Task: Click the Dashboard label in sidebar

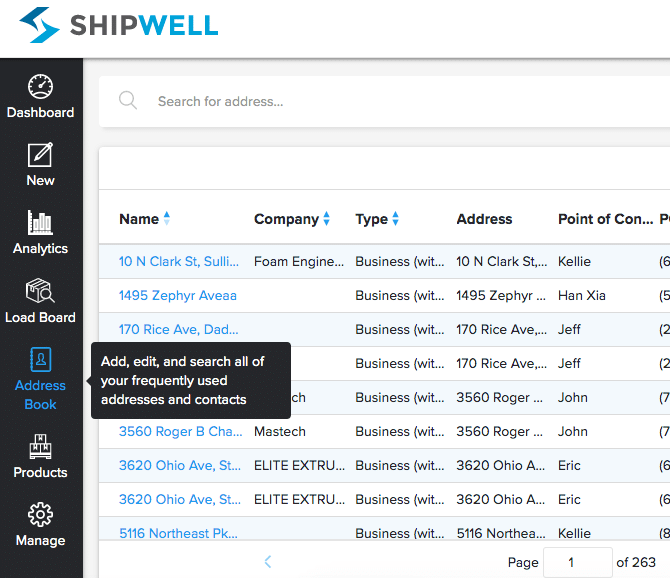Action: (40, 112)
